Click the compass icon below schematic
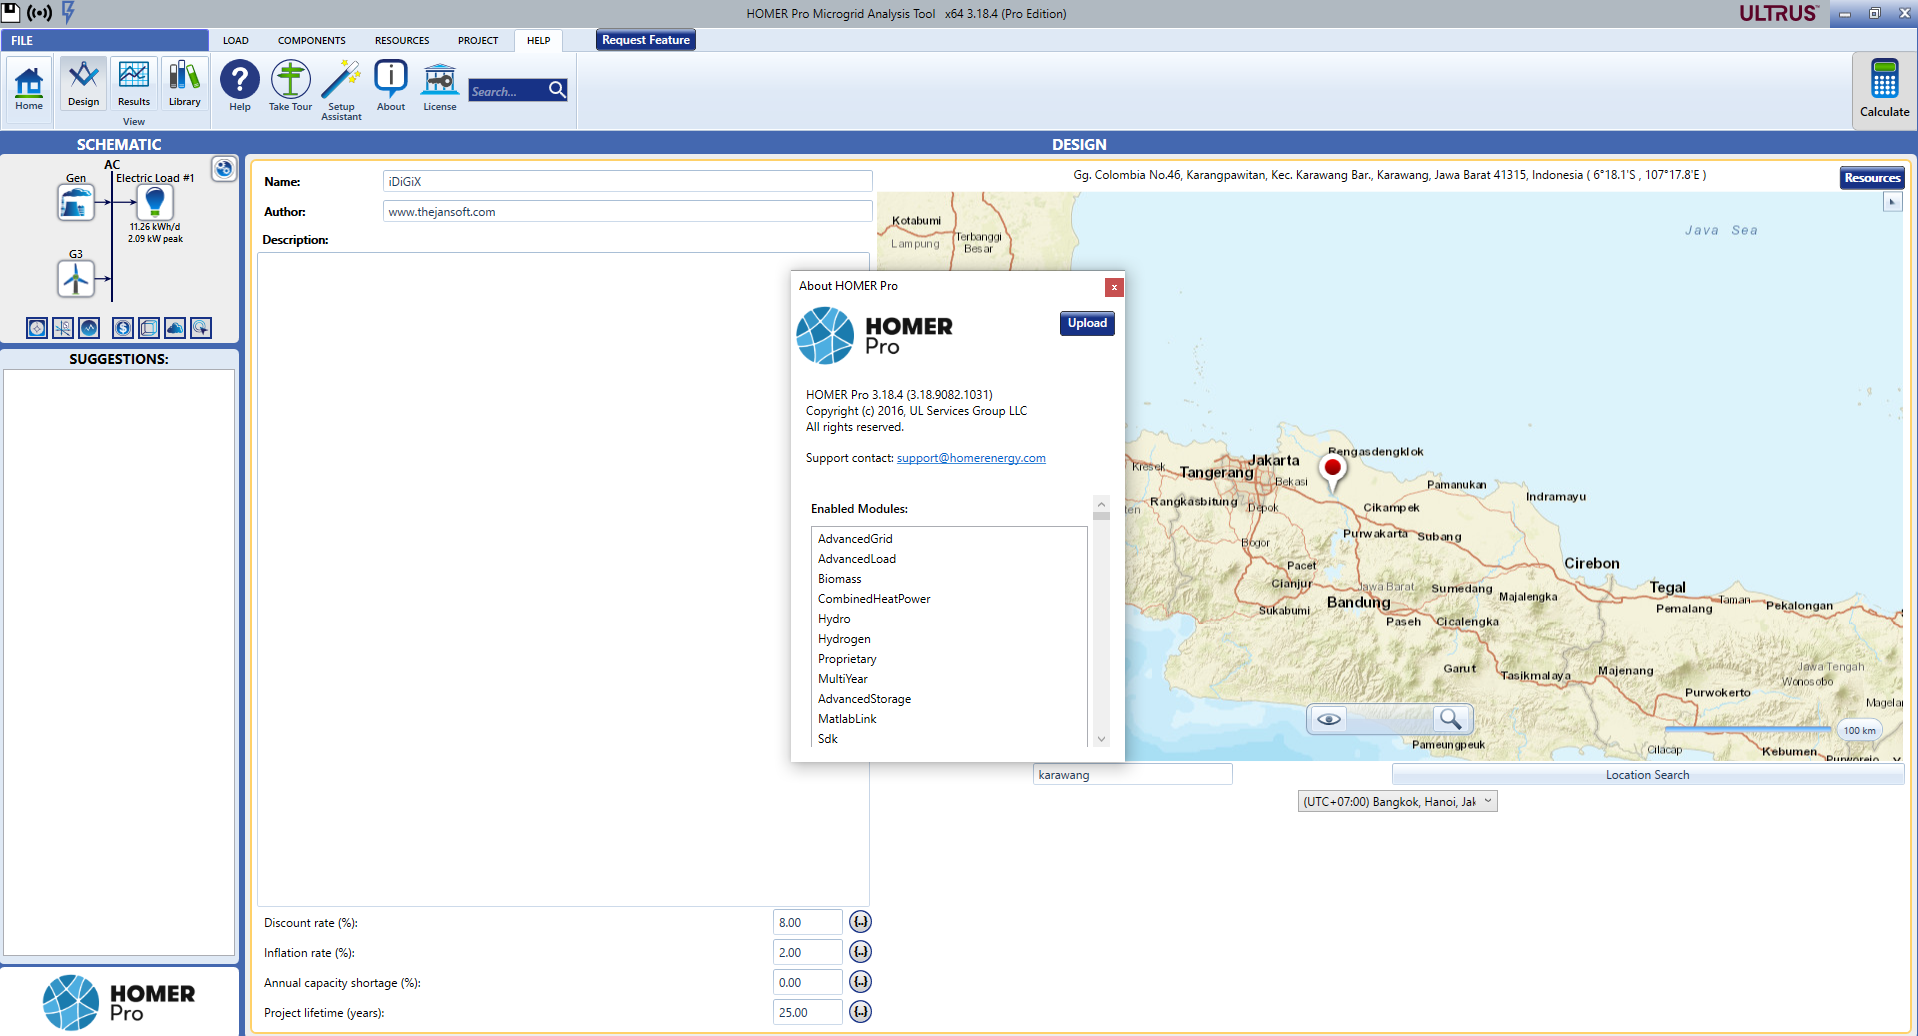 click(x=37, y=328)
